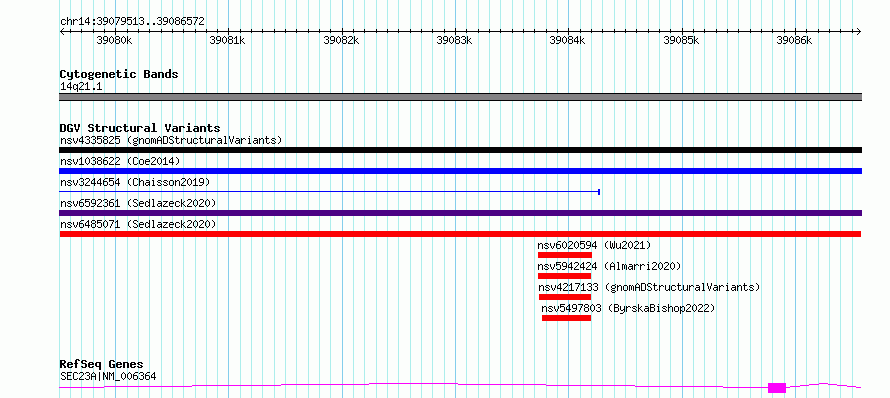
Task: Select the blue nsv1038622 variant bar
Action: coord(461,171)
